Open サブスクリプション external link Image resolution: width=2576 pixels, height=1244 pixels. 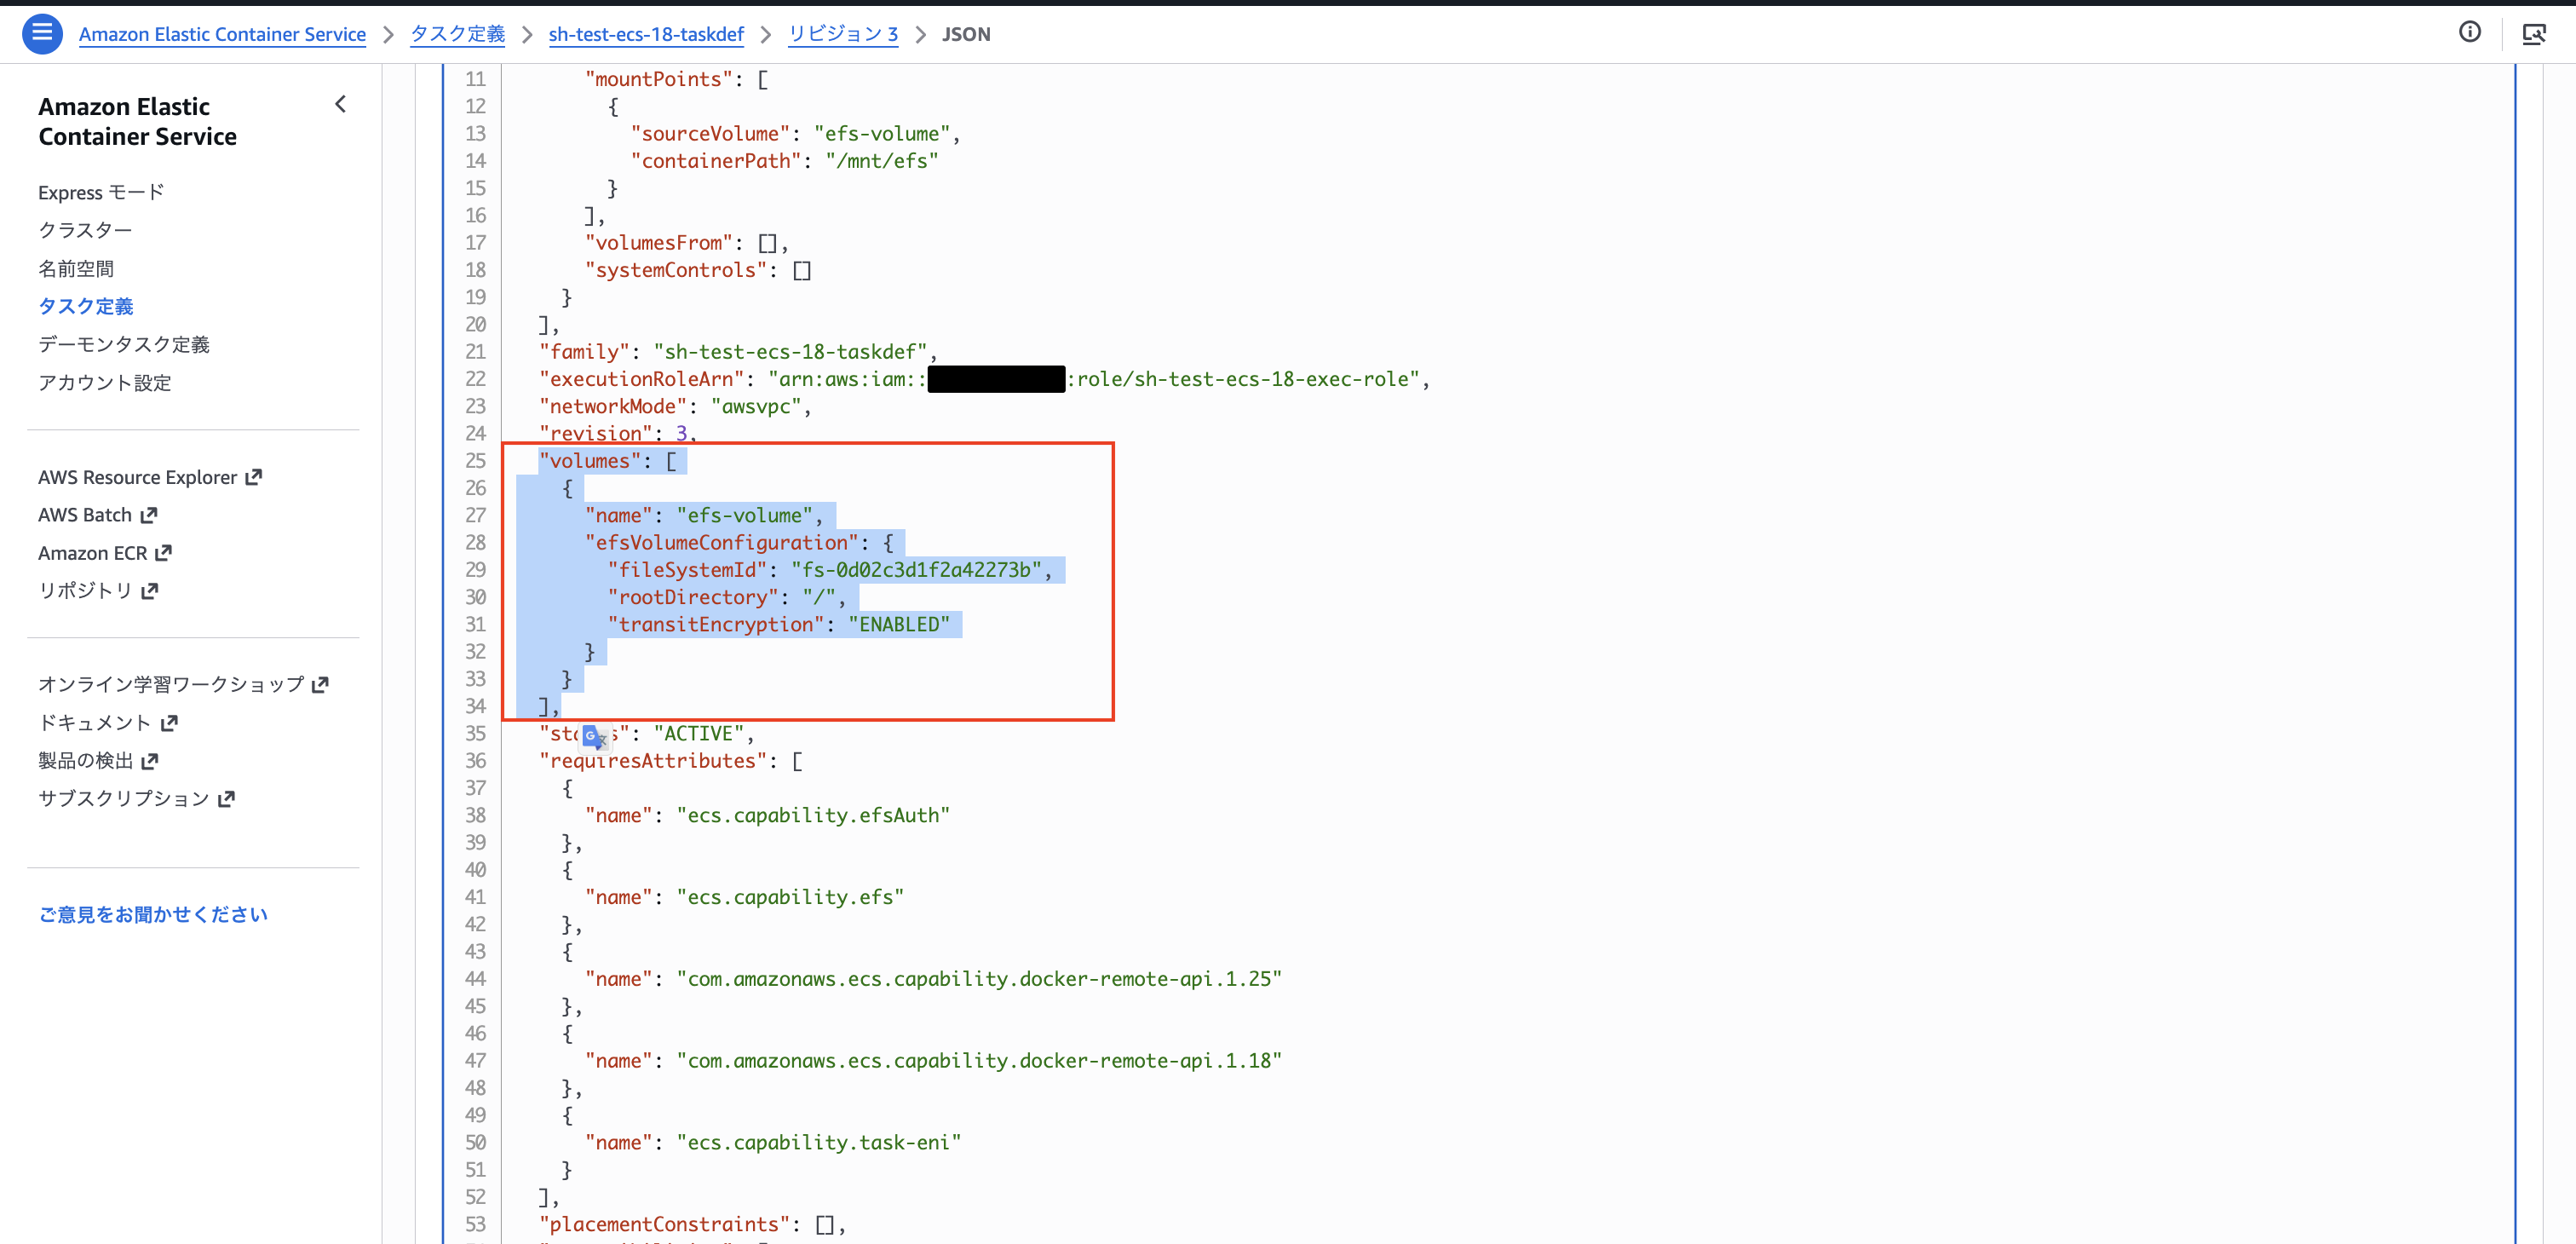click(x=135, y=798)
